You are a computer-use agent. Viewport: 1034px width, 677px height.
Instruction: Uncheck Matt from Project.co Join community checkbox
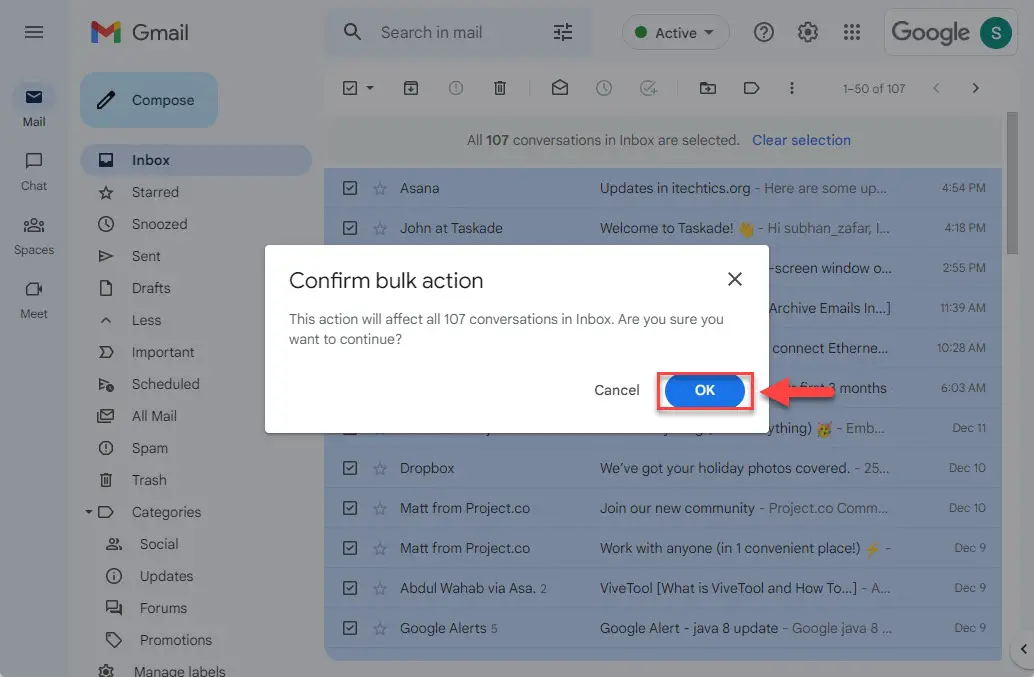pyautogui.click(x=350, y=508)
